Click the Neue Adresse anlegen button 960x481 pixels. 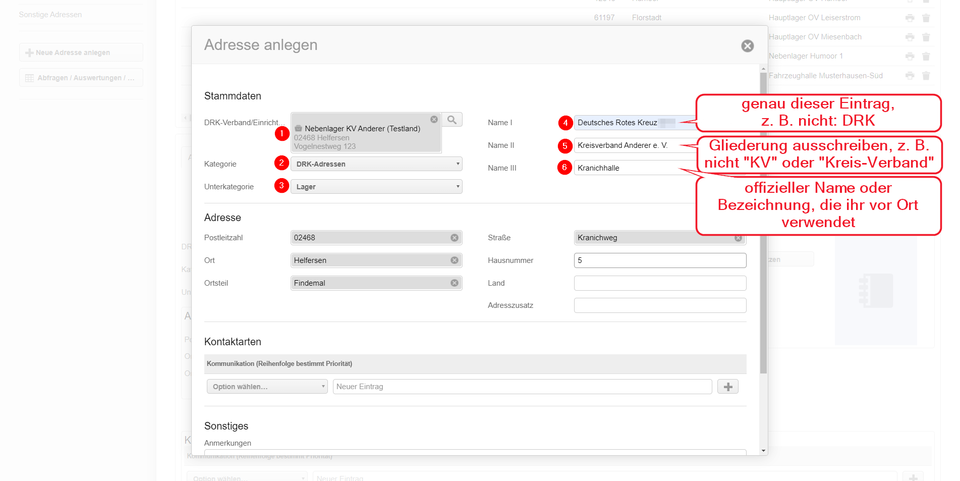tap(81, 53)
